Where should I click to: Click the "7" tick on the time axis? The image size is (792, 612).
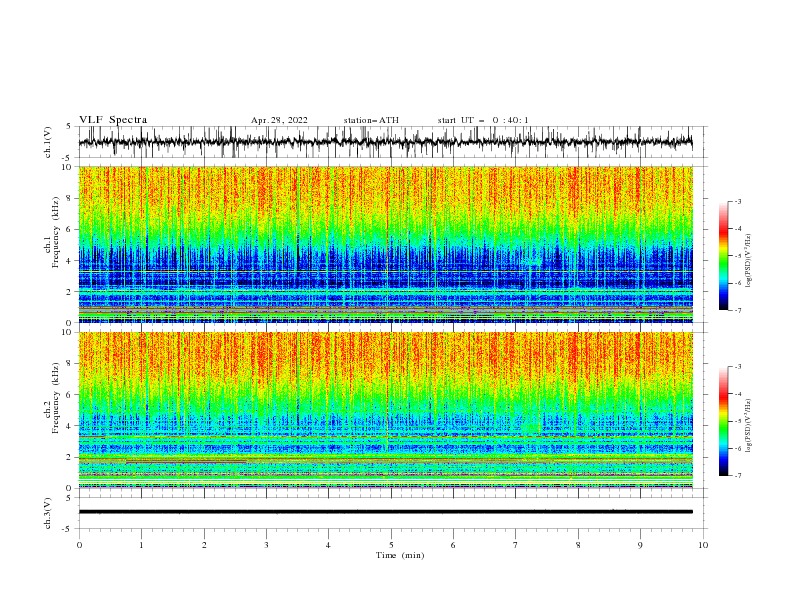coord(516,545)
